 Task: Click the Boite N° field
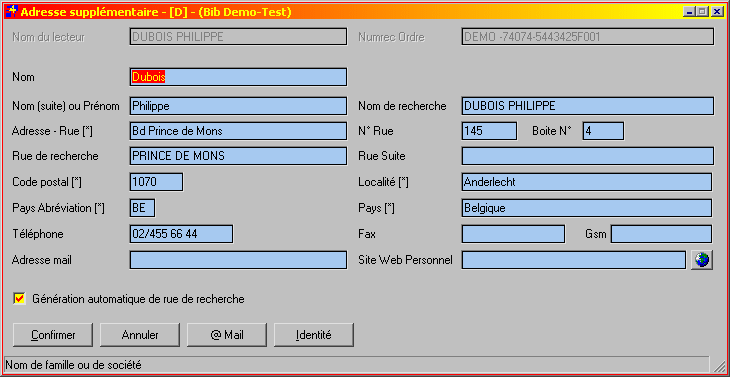tap(603, 131)
